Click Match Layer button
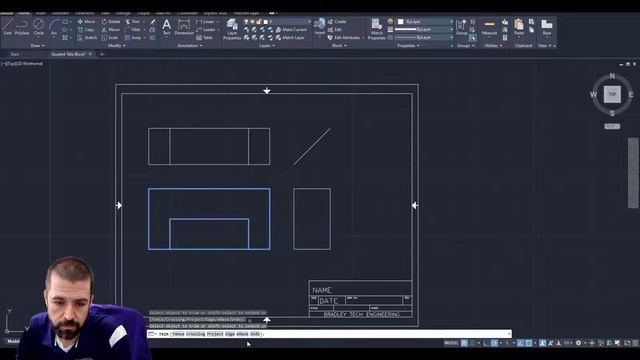 click(x=290, y=38)
